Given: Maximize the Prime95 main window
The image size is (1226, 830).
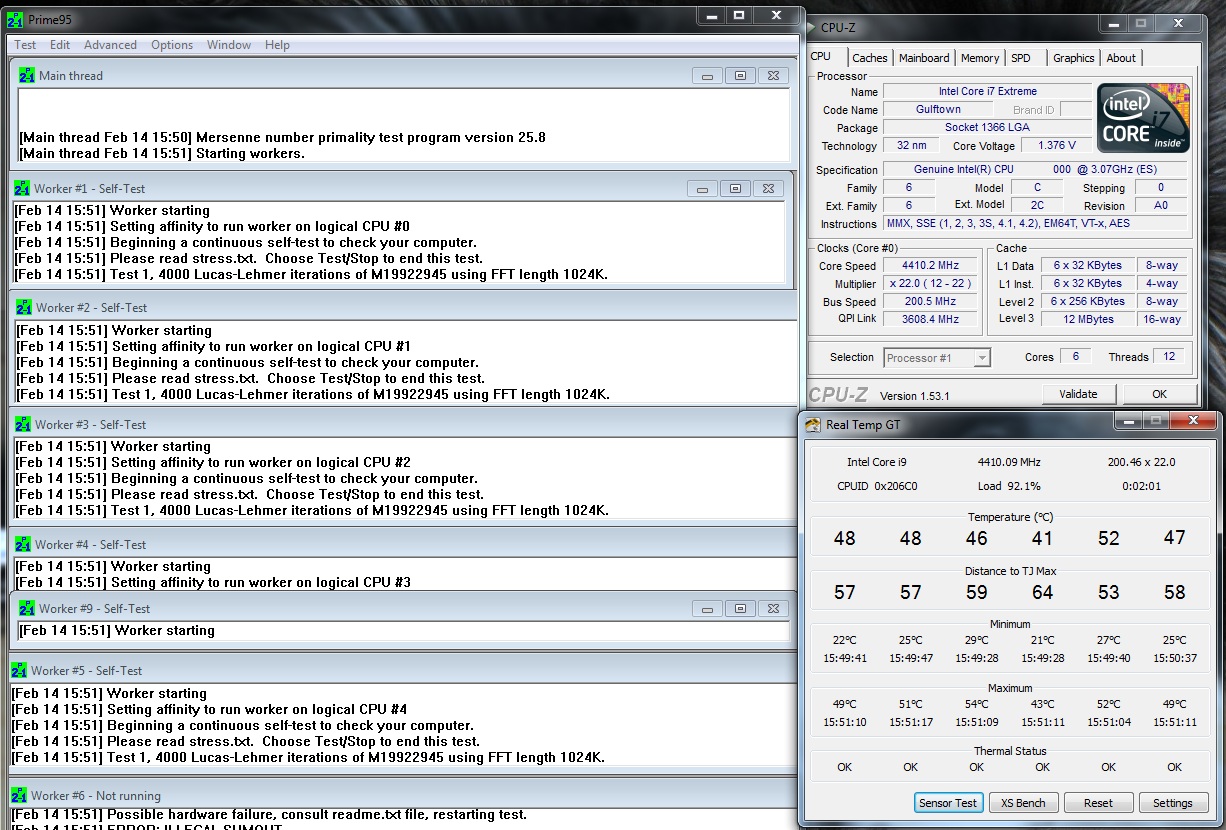Looking at the screenshot, I should point(738,15).
